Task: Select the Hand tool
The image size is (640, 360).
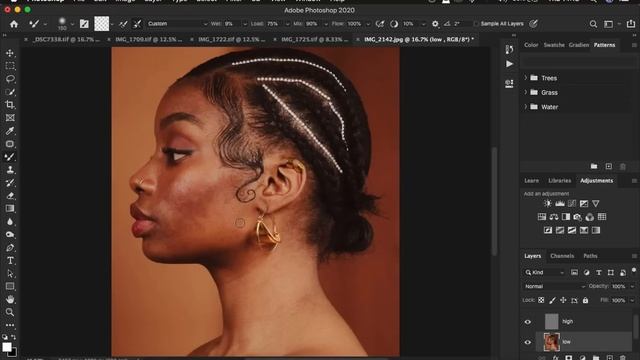Action: click(x=10, y=299)
